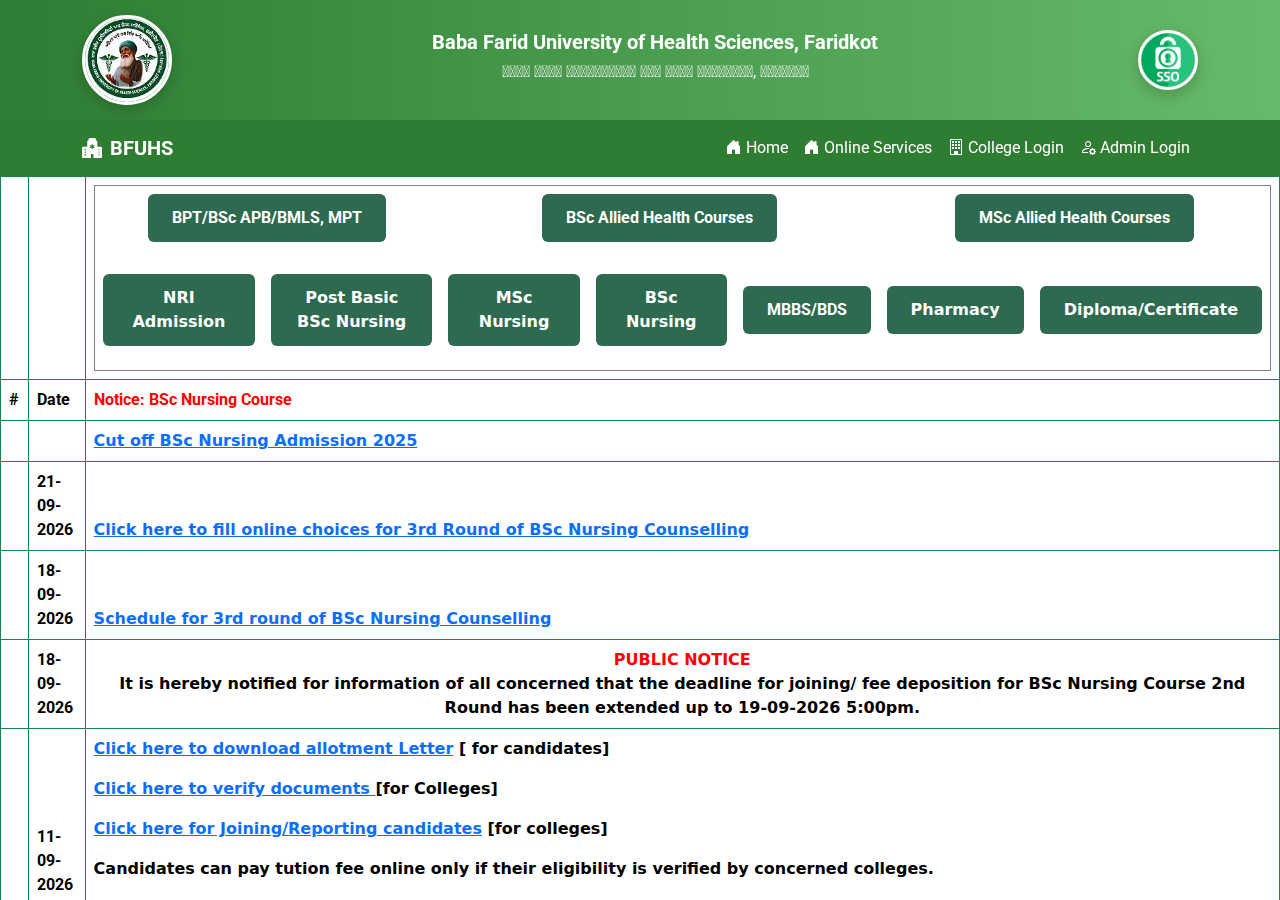Click the Admin Login person icon

(1088, 147)
